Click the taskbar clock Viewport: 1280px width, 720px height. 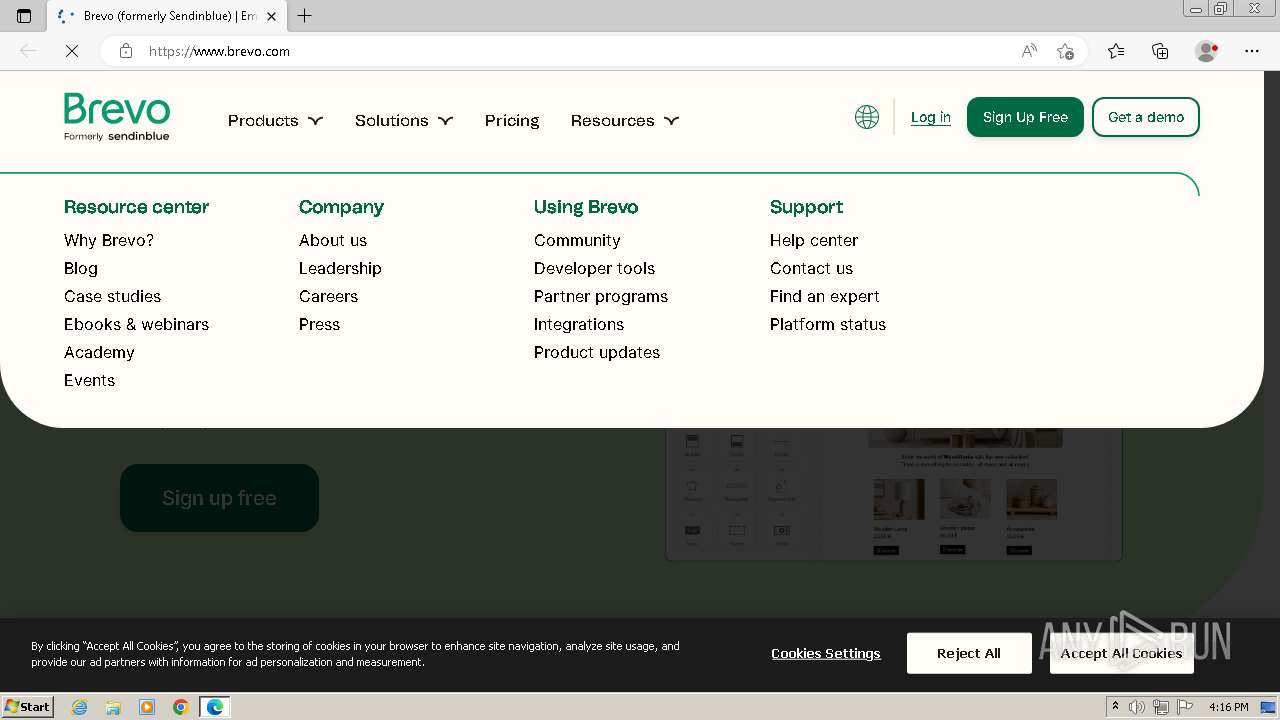pyautogui.click(x=1228, y=707)
